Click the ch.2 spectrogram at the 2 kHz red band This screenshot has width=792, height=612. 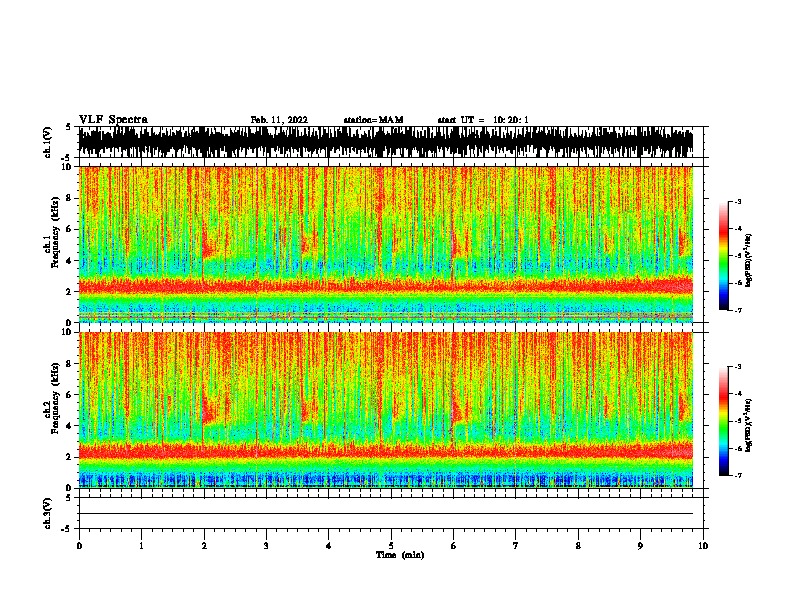point(386,451)
